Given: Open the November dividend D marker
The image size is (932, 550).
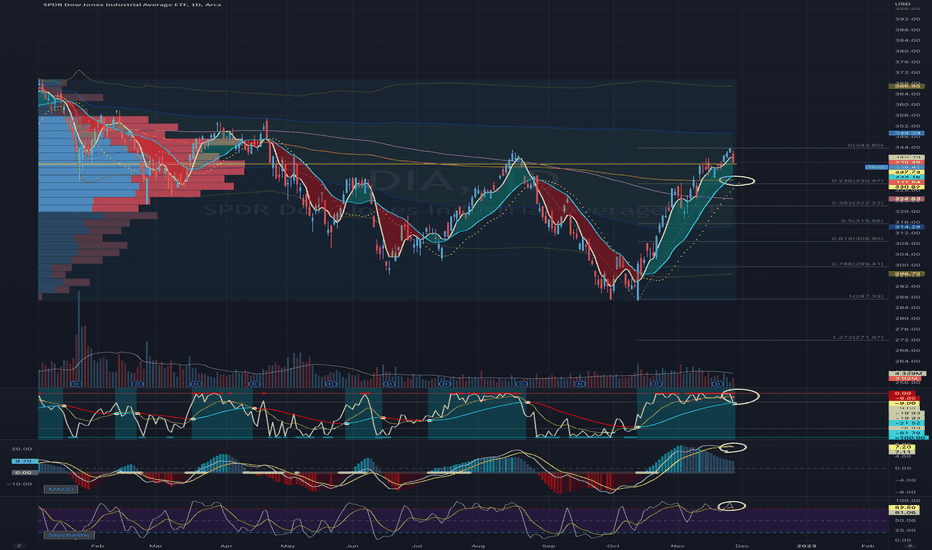Looking at the screenshot, I should (718, 384).
